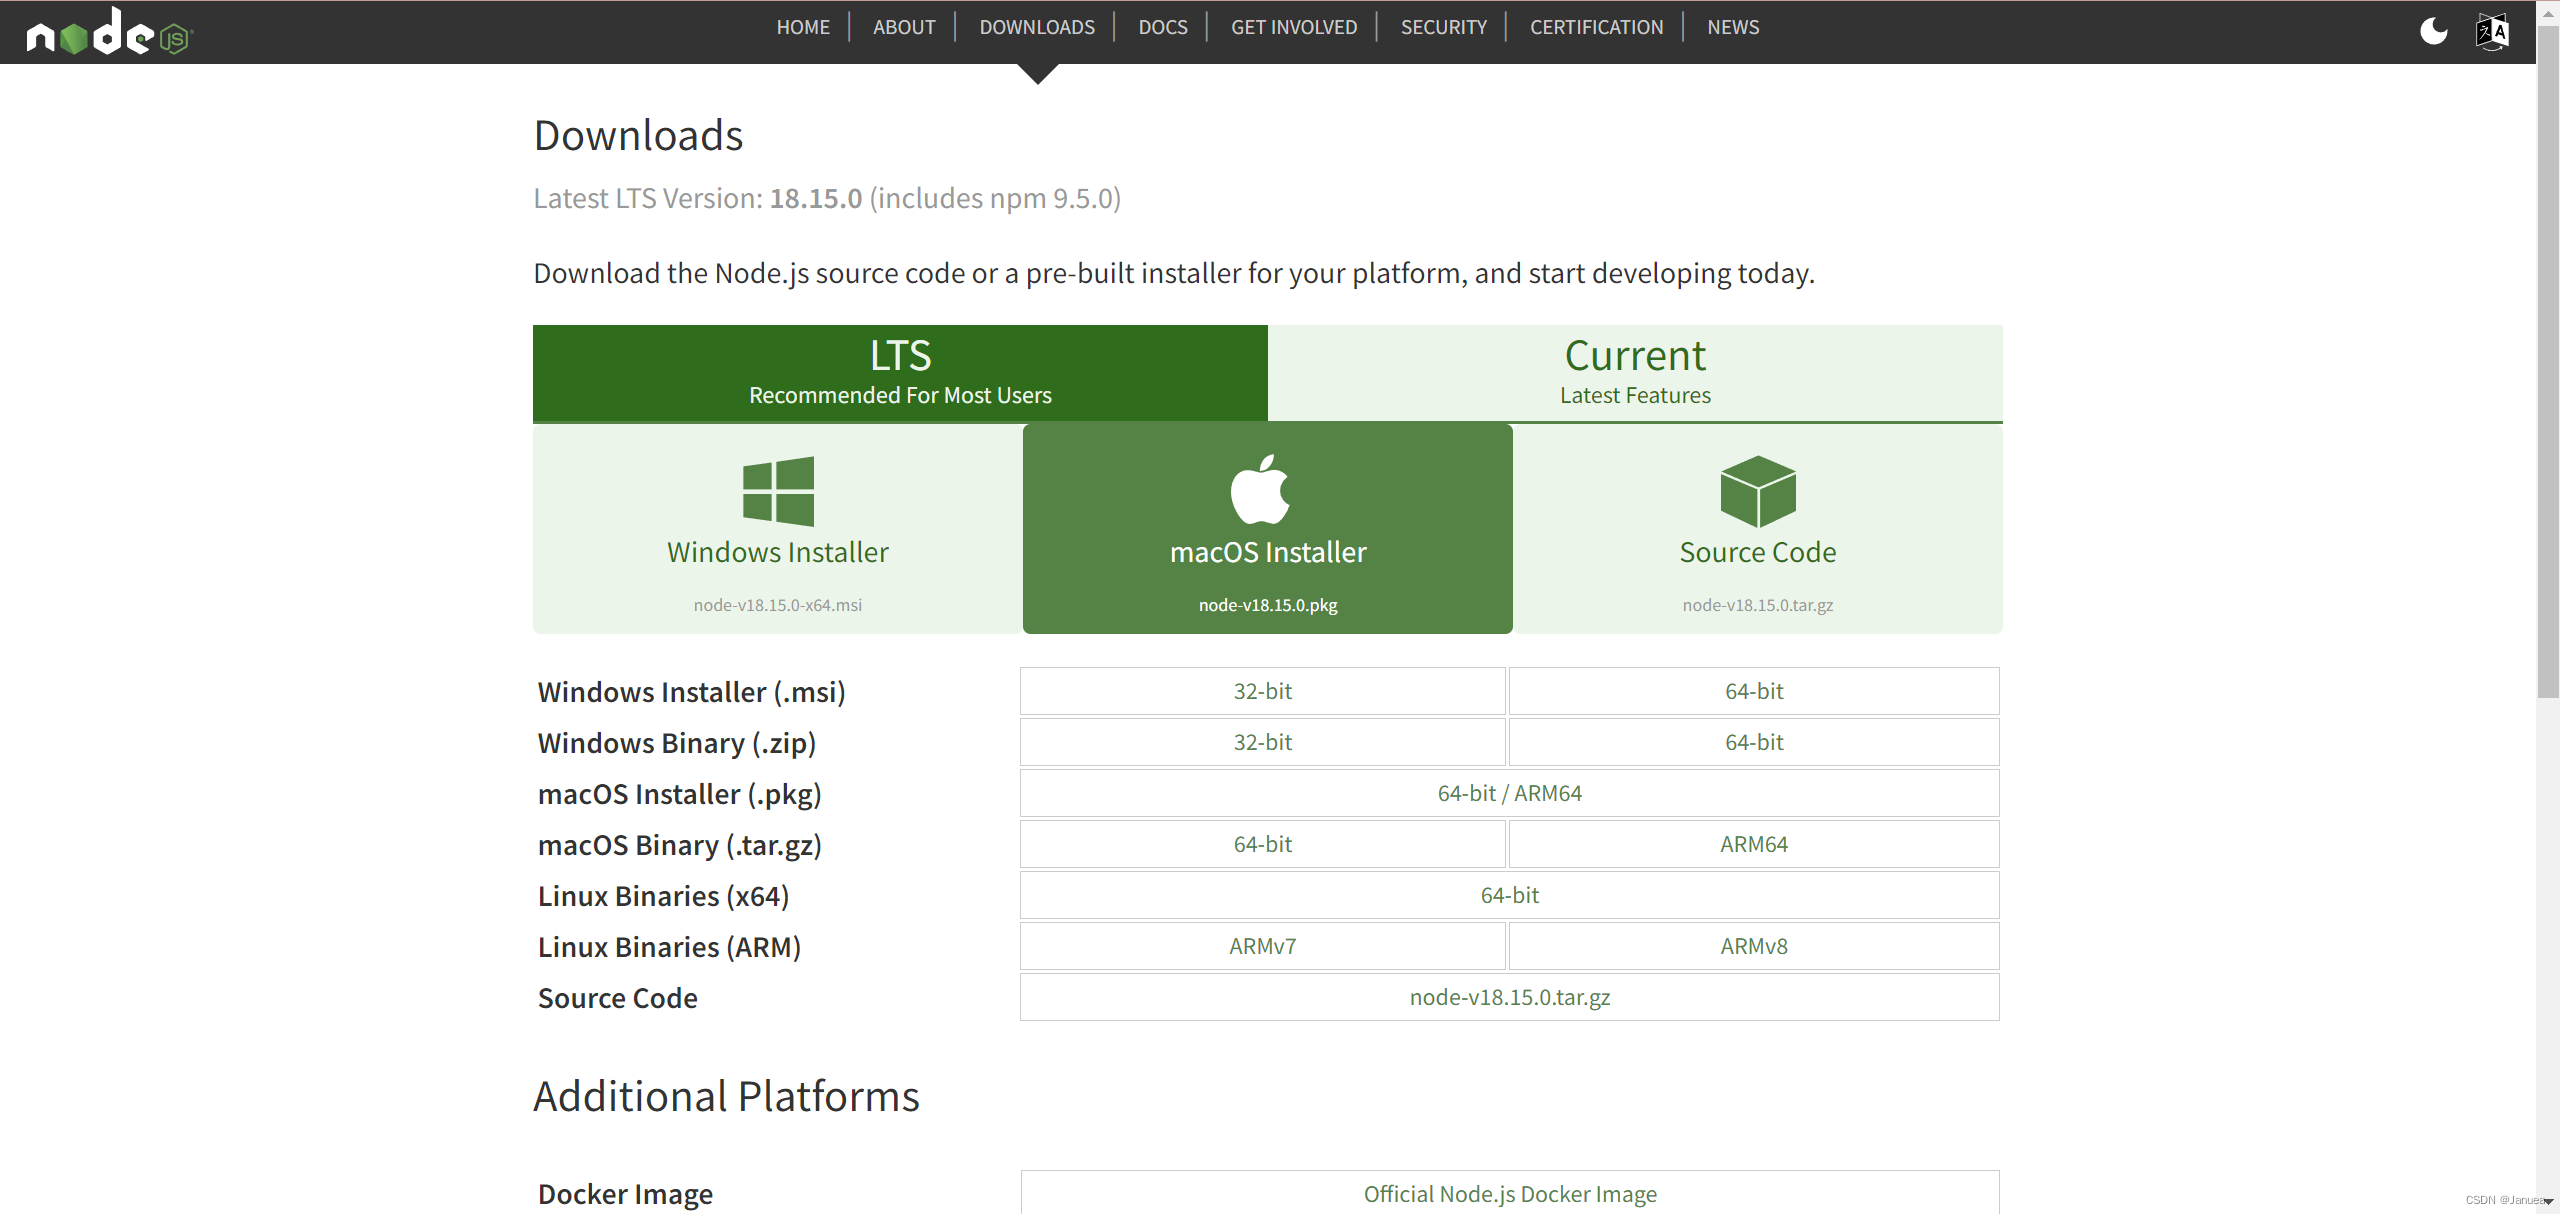
Task: Click the Windows logo icon
Action: 778,491
